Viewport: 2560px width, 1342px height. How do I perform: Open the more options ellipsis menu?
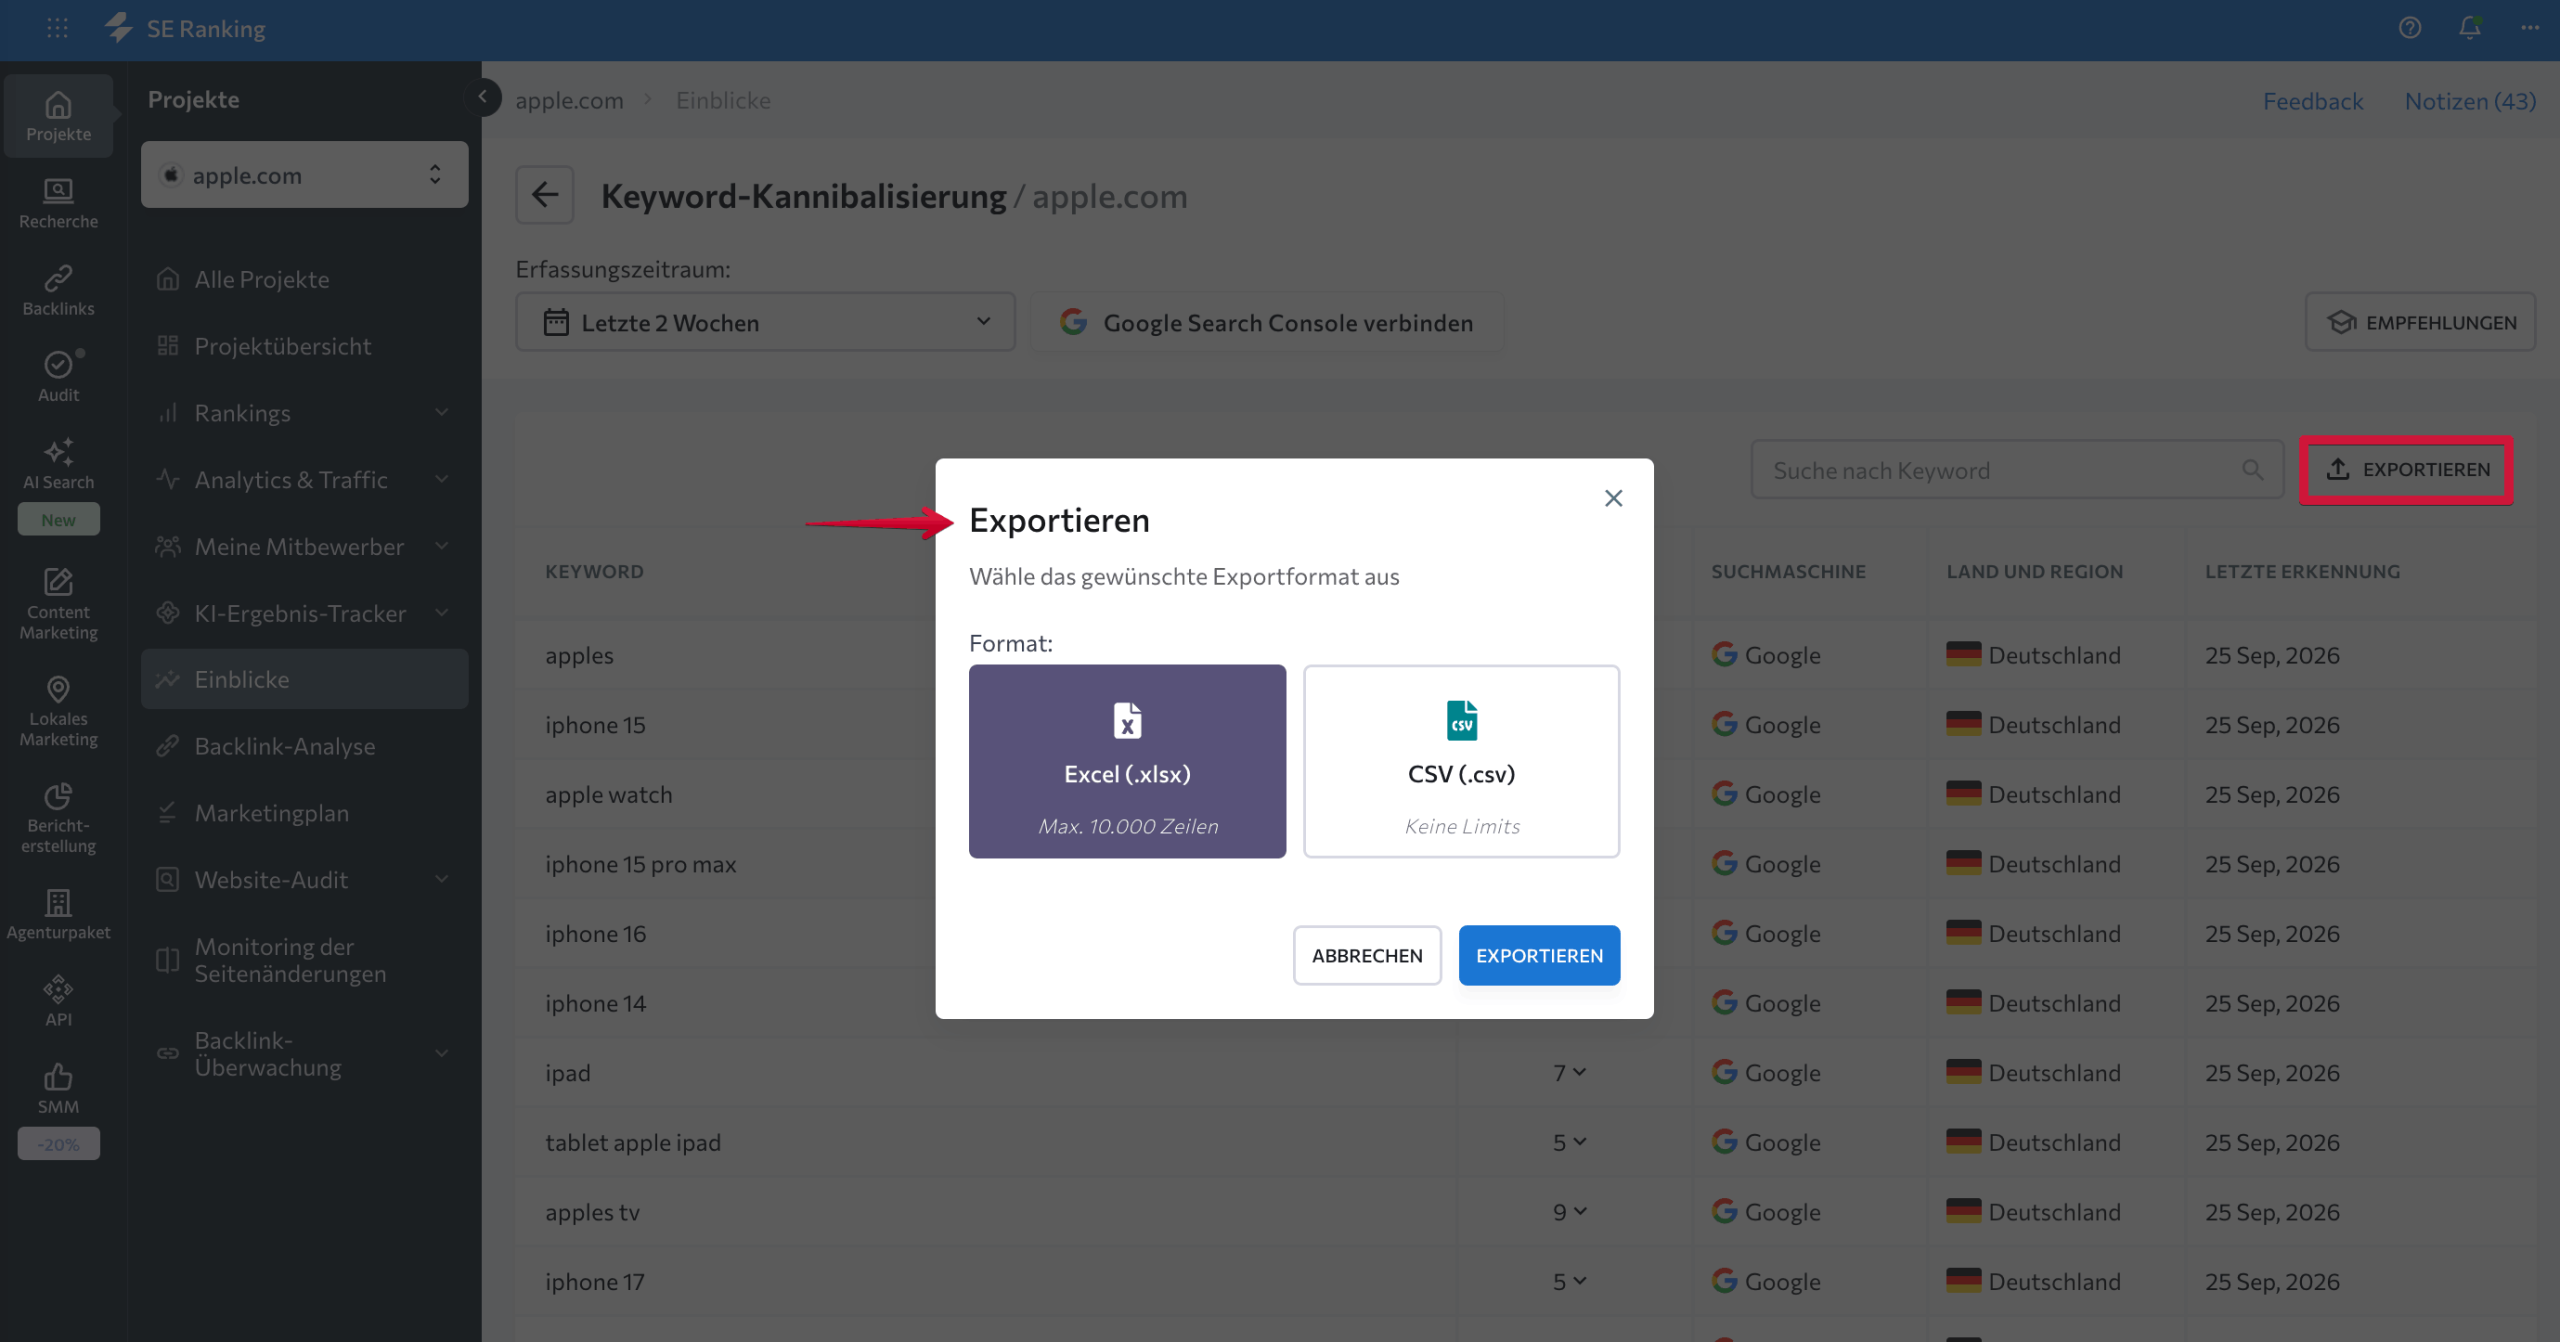[2530, 28]
